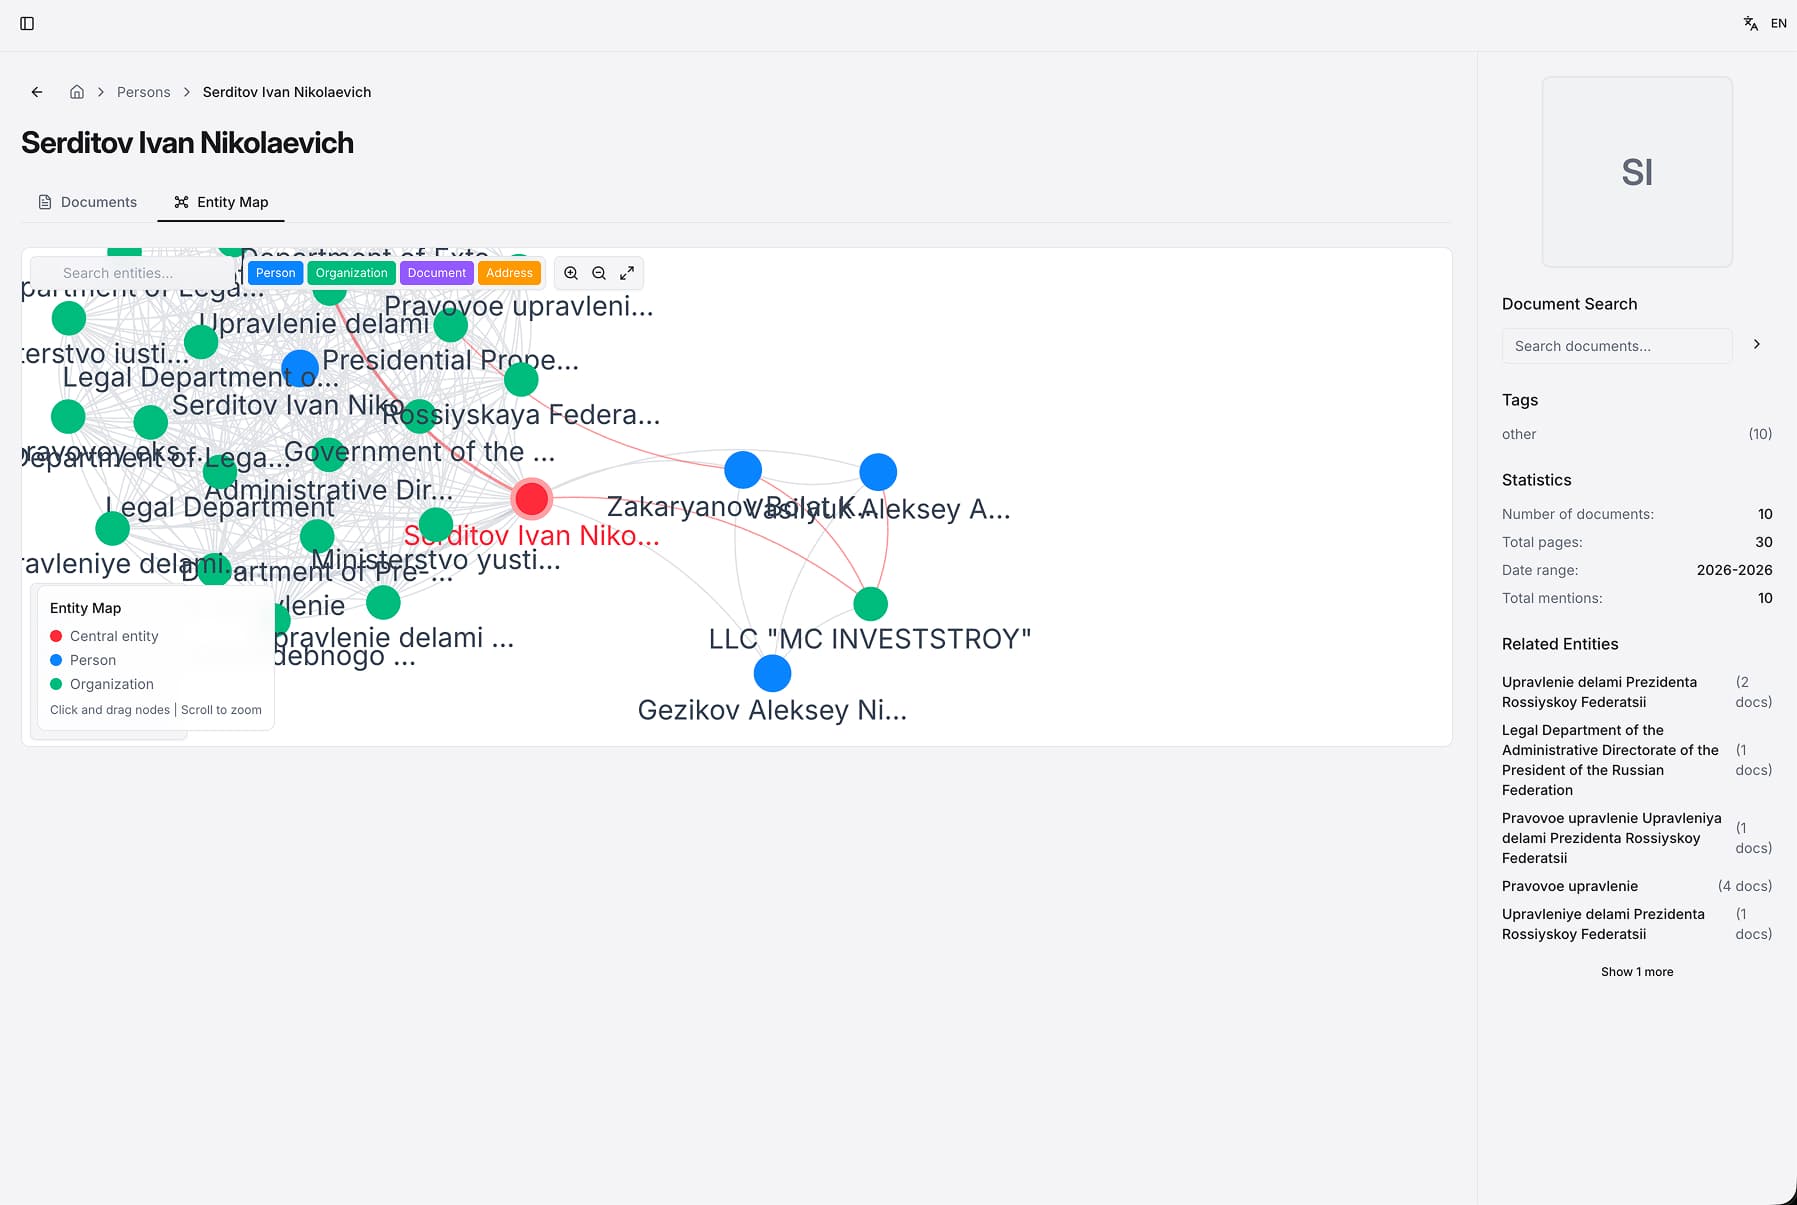Open the EN language selector
Screen dimensions: 1797x1205
pos(1778,22)
